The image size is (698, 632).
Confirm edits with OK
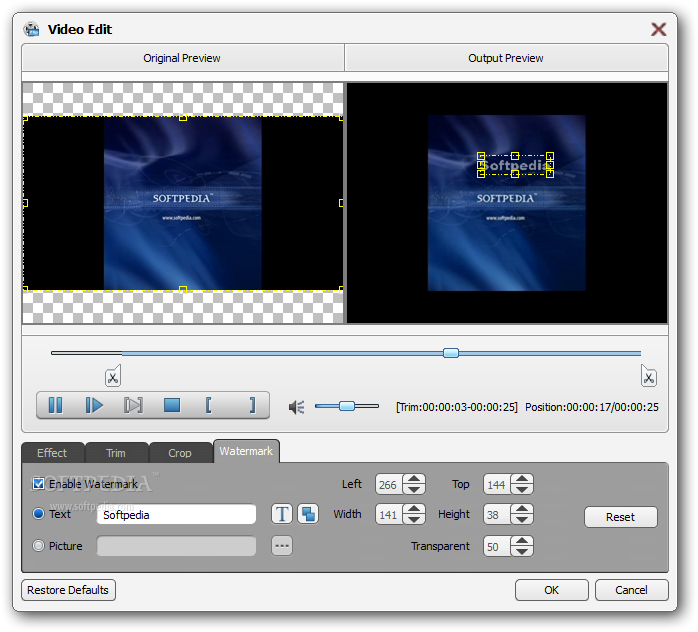552,590
